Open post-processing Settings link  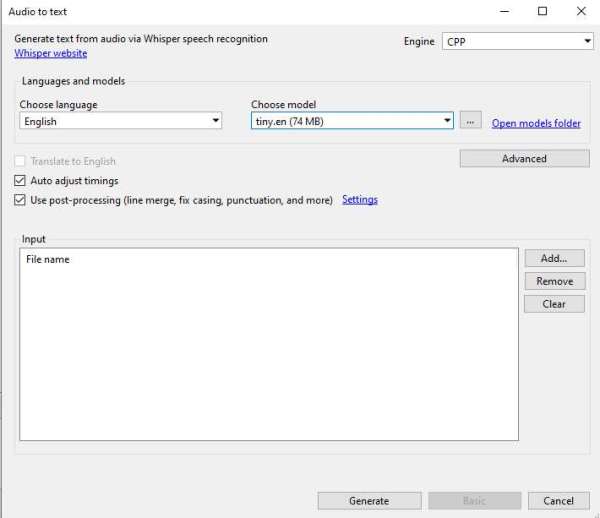[x=360, y=200]
